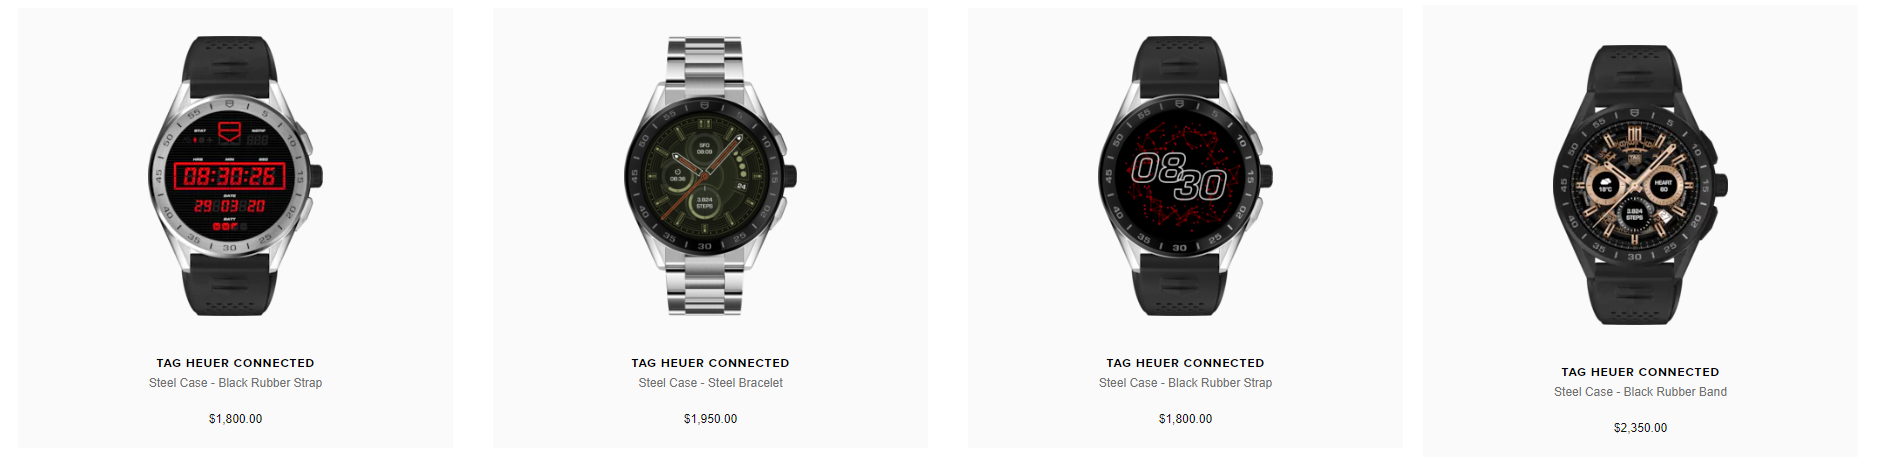Viewport: 1884px width, 473px height.
Task: Click the silver bezel of the red digital watch
Action: [231, 102]
